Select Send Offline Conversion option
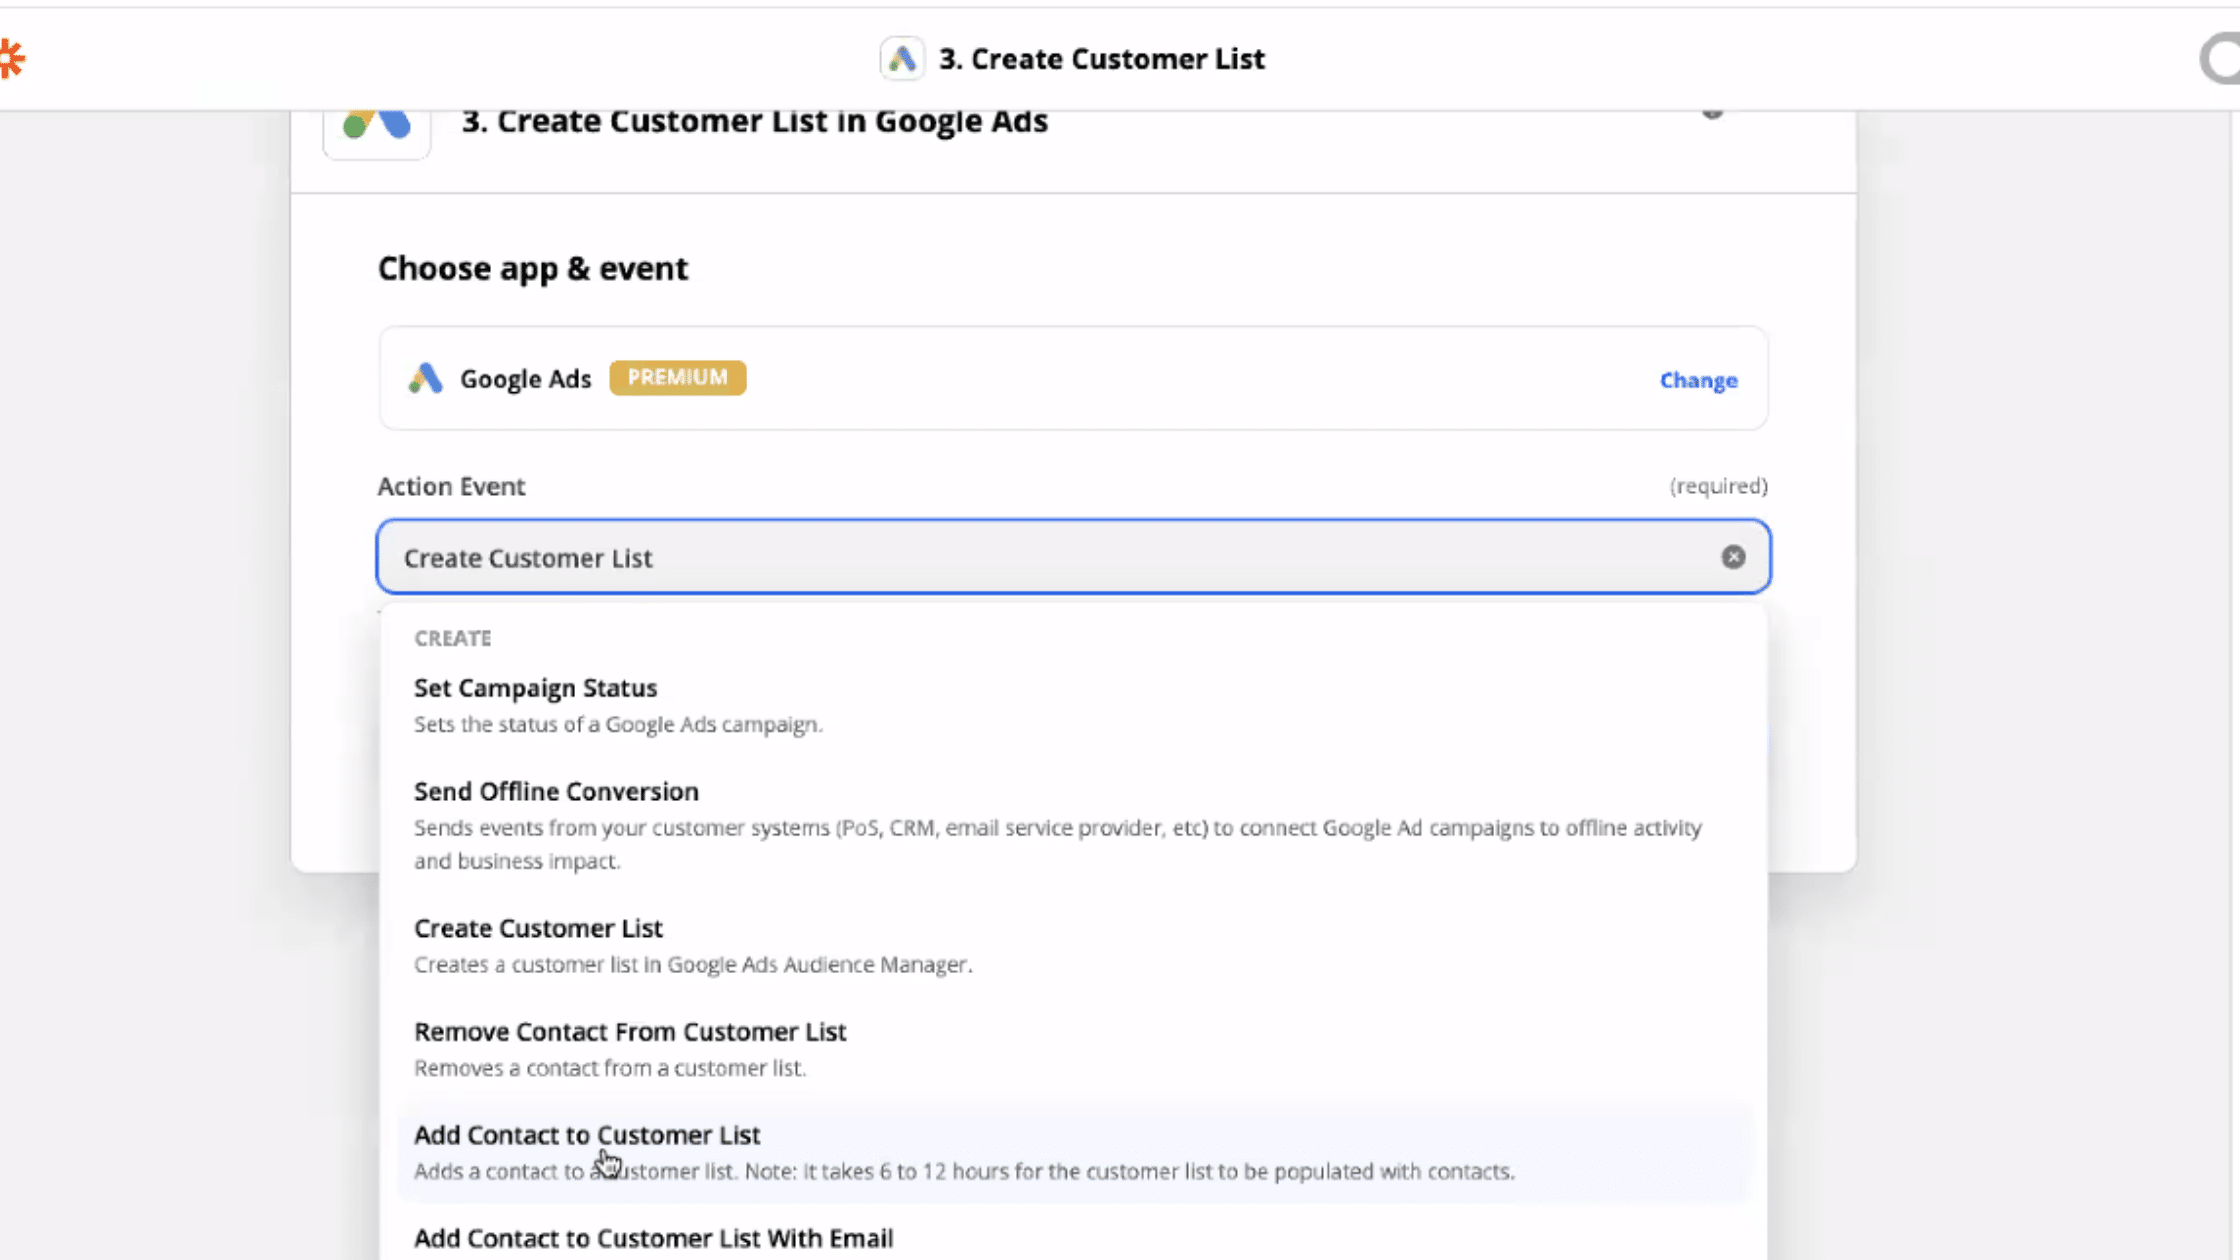The image size is (2240, 1260). tap(1073, 825)
